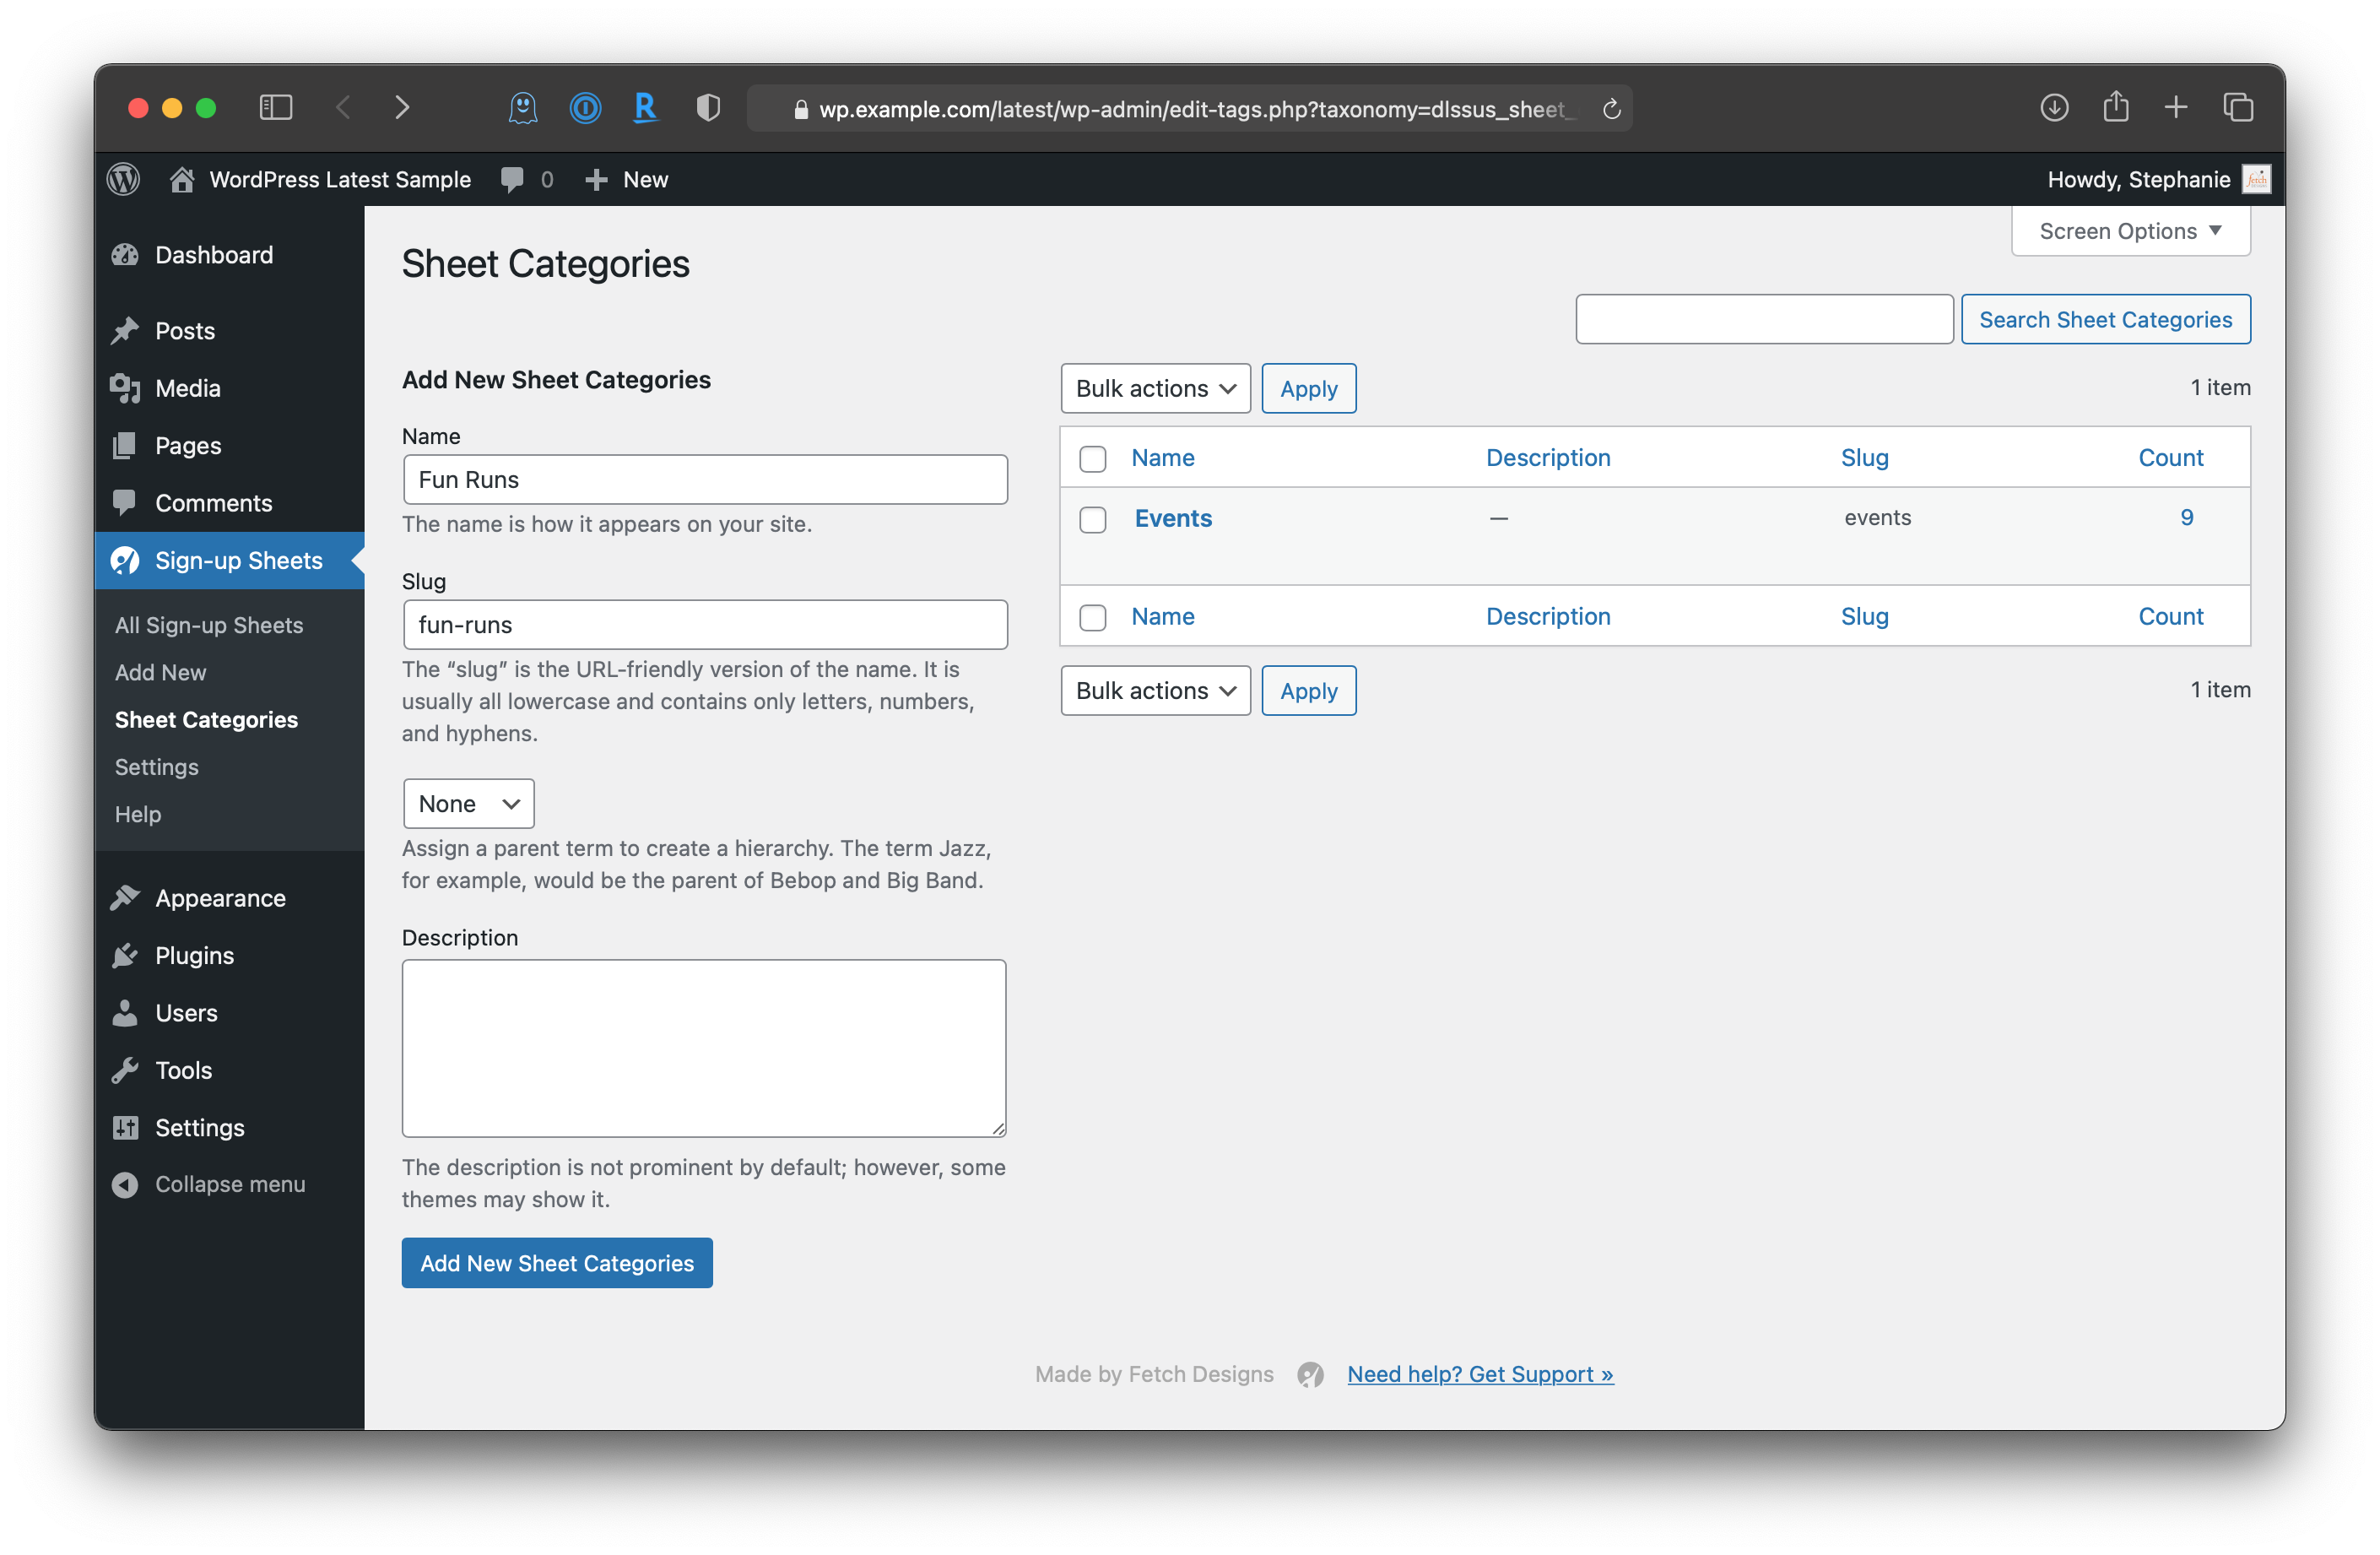The width and height of the screenshot is (2380, 1555).
Task: Sort by Description in table header
Action: click(x=1548, y=458)
